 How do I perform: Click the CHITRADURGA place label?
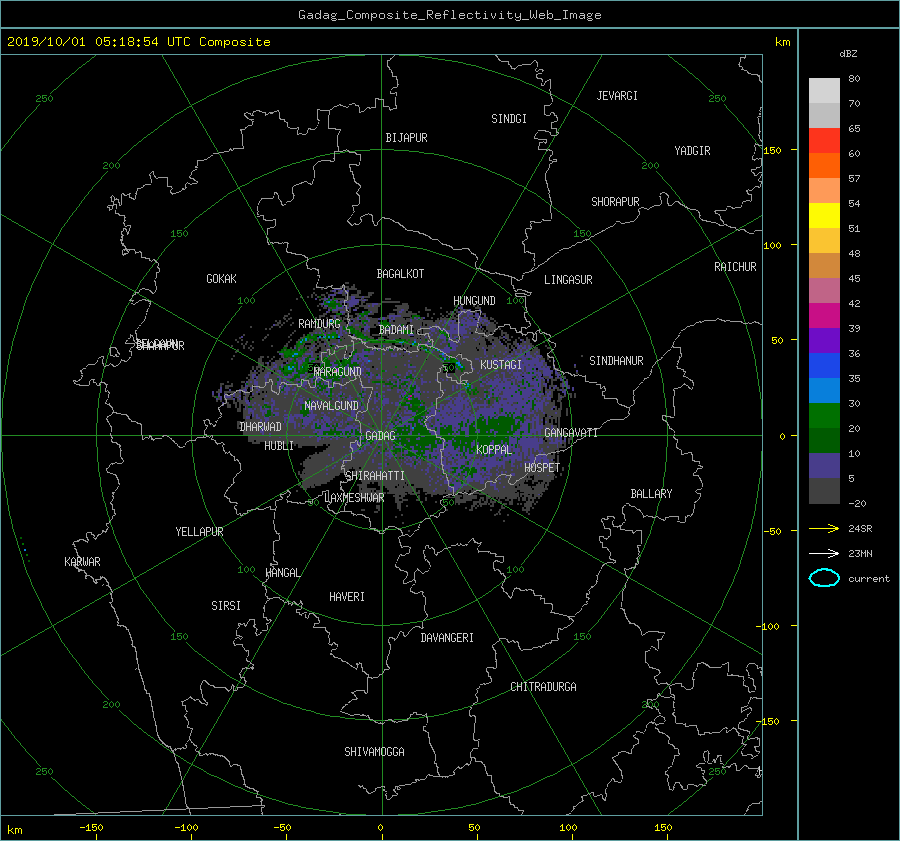coord(543,687)
